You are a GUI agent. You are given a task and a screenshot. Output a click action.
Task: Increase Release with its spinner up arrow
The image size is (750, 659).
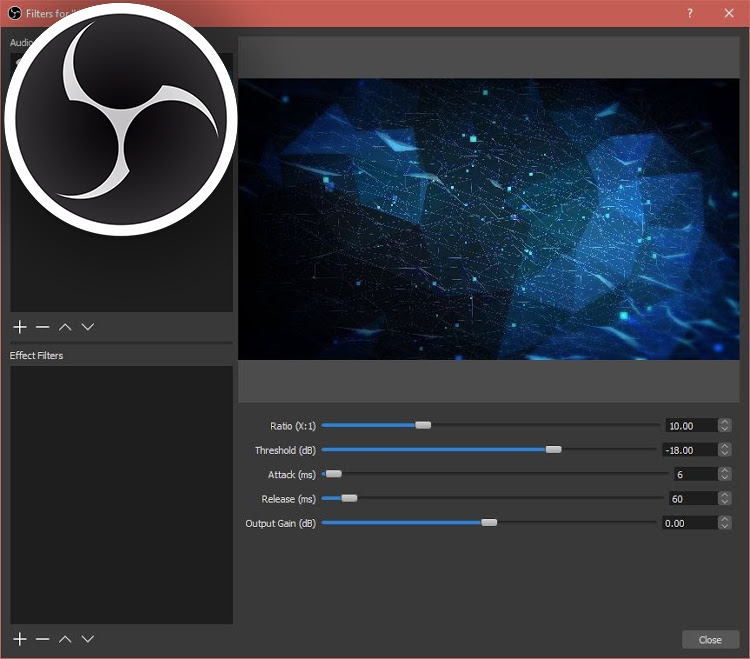(725, 495)
